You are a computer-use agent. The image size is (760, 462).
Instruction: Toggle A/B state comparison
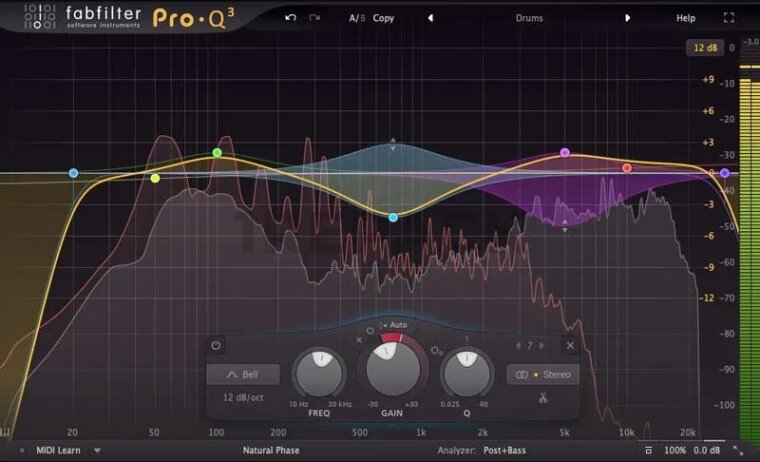click(355, 18)
